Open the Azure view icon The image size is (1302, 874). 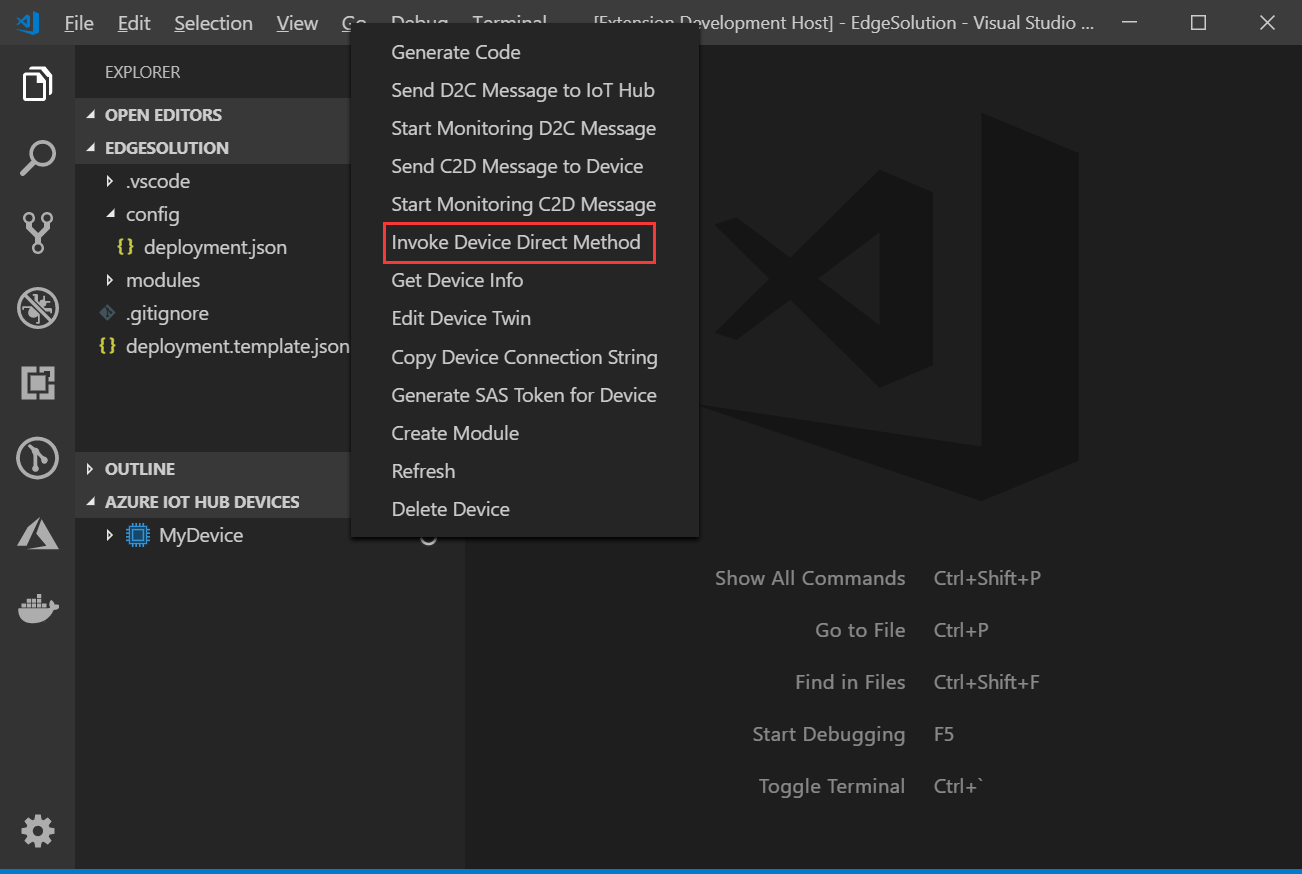click(37, 533)
